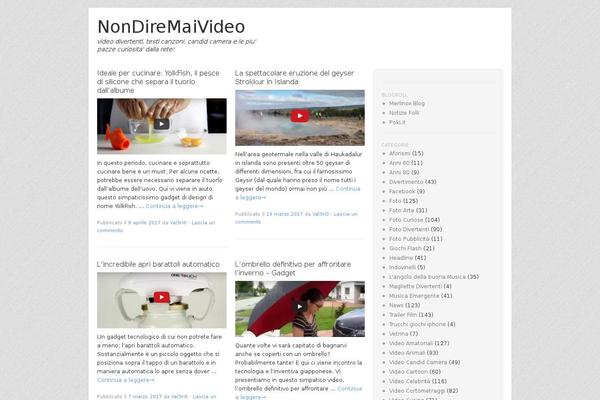Play the umbrella gadget video
600x400 pixels.
pyautogui.click(x=300, y=306)
